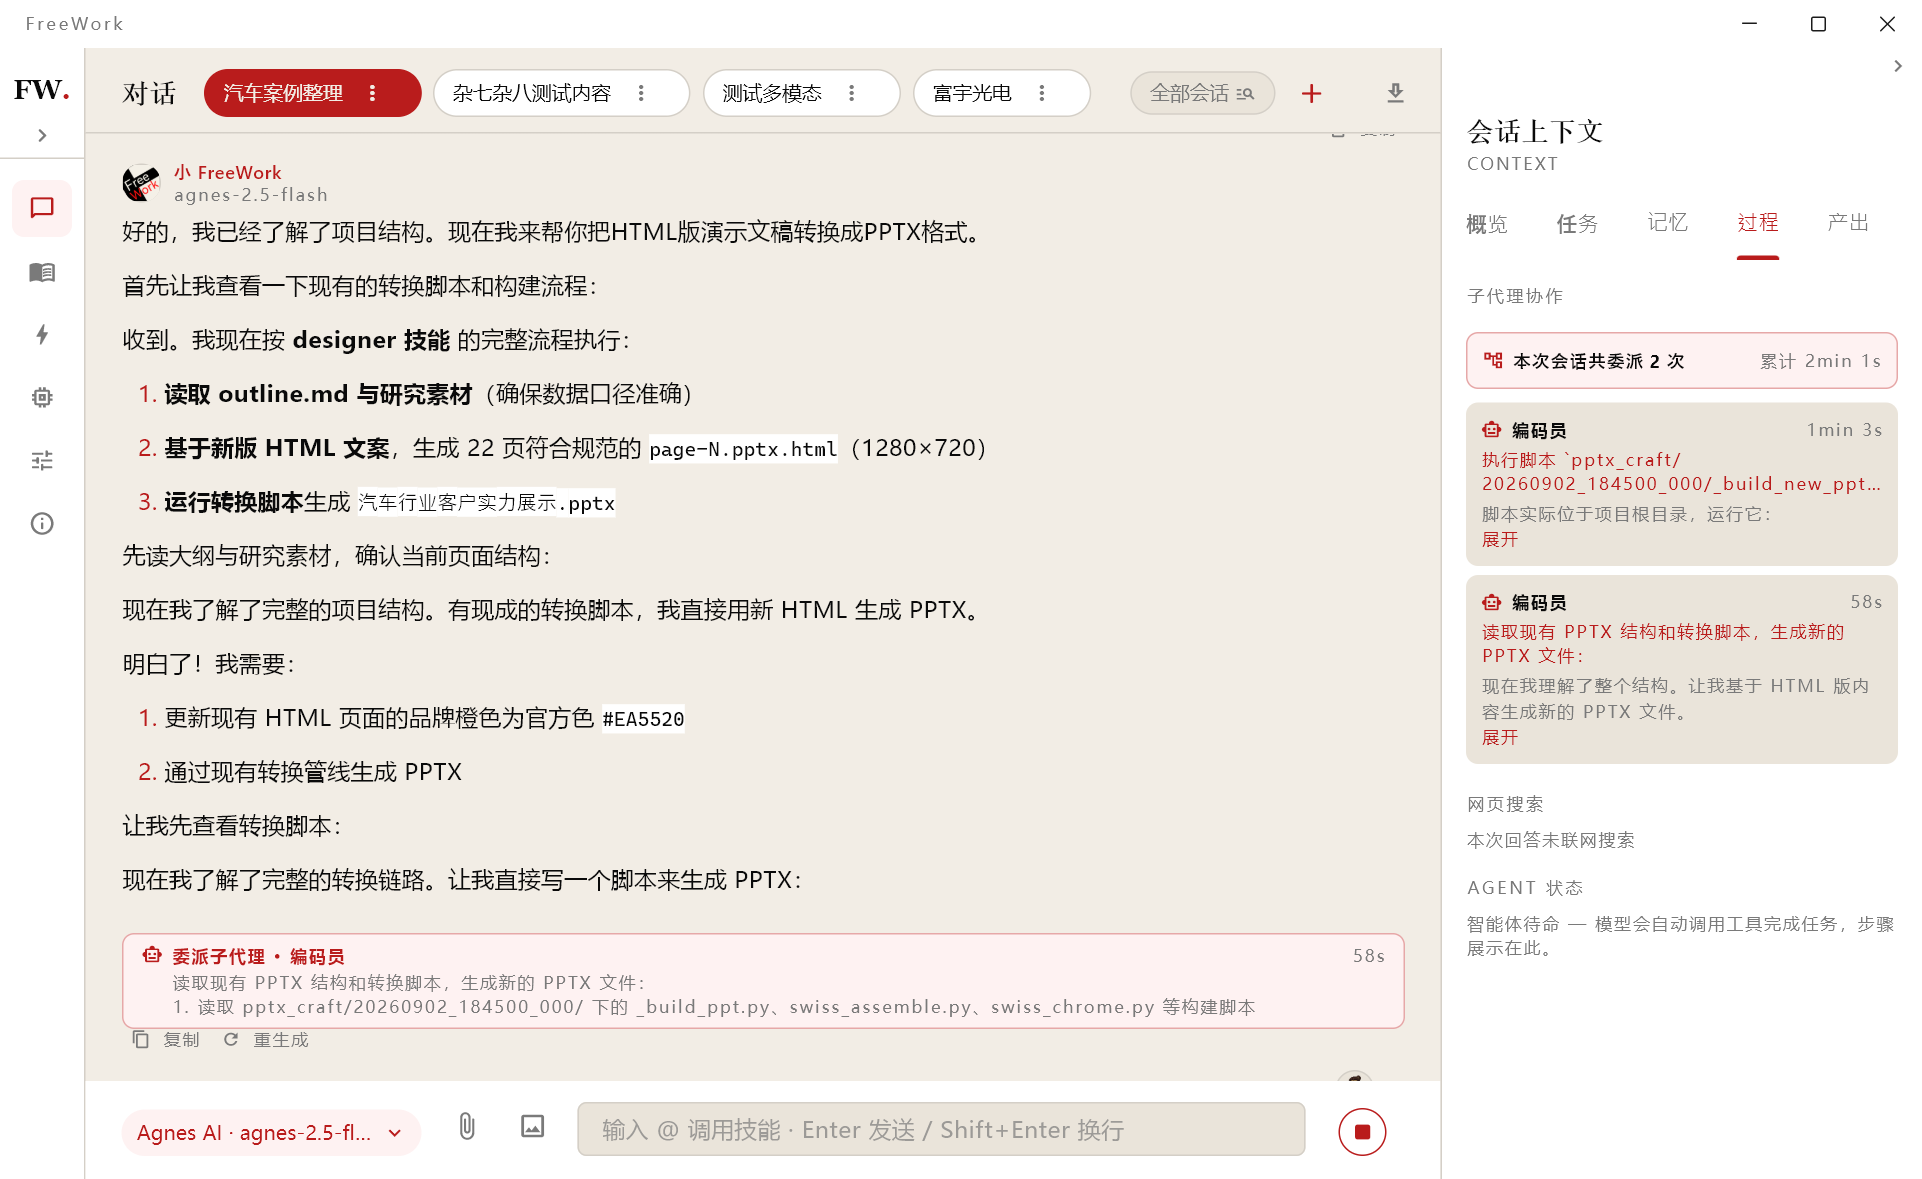Focus the message input field
This screenshot has width=1922, height=1179.
coord(941,1130)
